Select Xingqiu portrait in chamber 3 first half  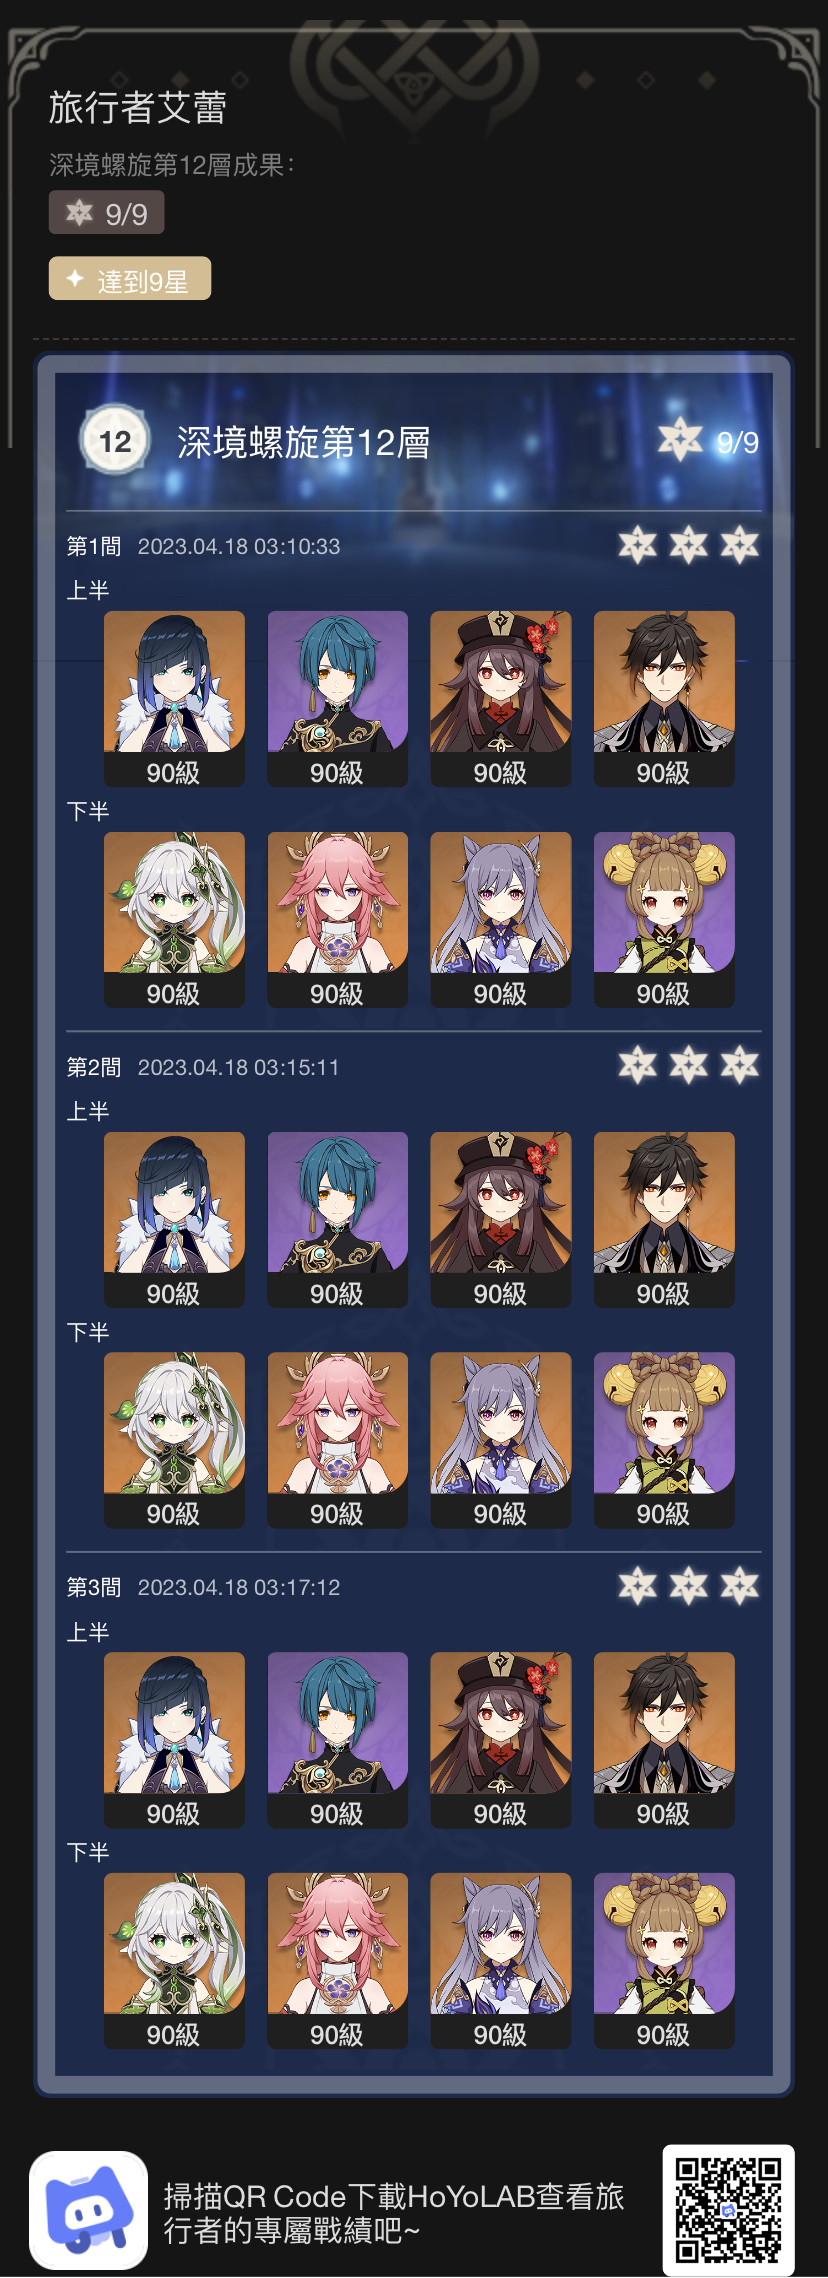pos(338,1739)
